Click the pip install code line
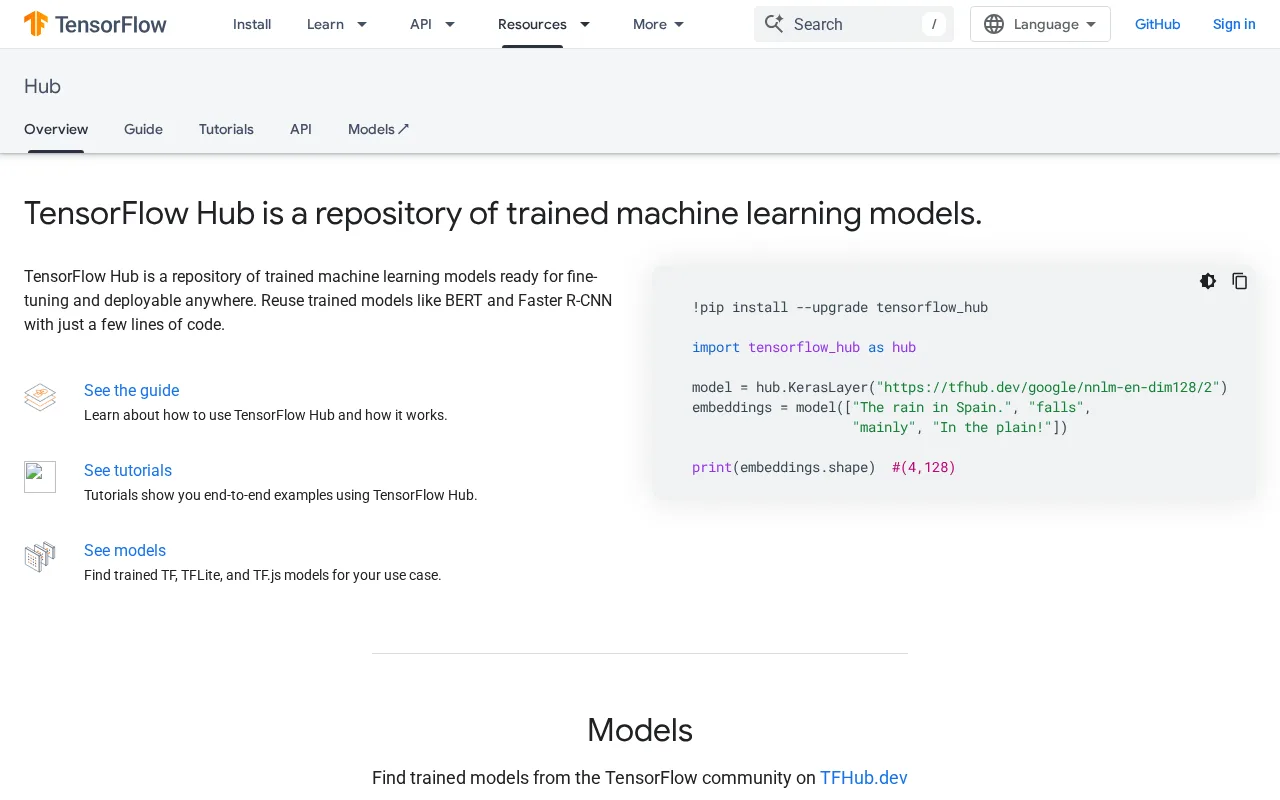The width and height of the screenshot is (1280, 800). click(x=840, y=307)
